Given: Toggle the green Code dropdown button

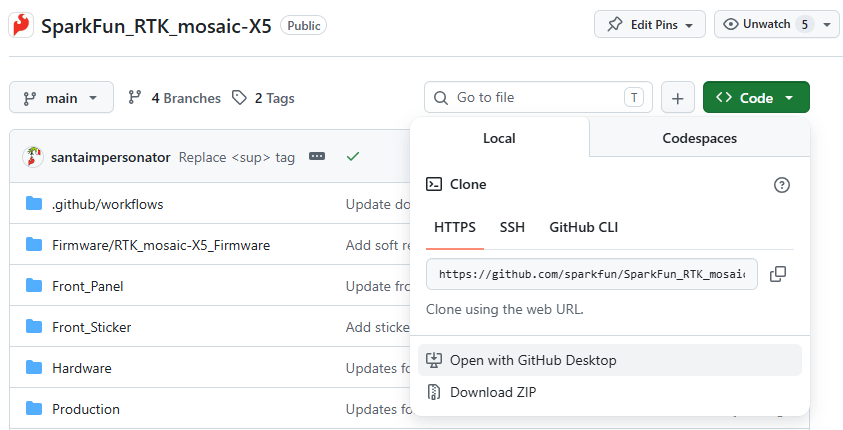Looking at the screenshot, I should pos(756,97).
